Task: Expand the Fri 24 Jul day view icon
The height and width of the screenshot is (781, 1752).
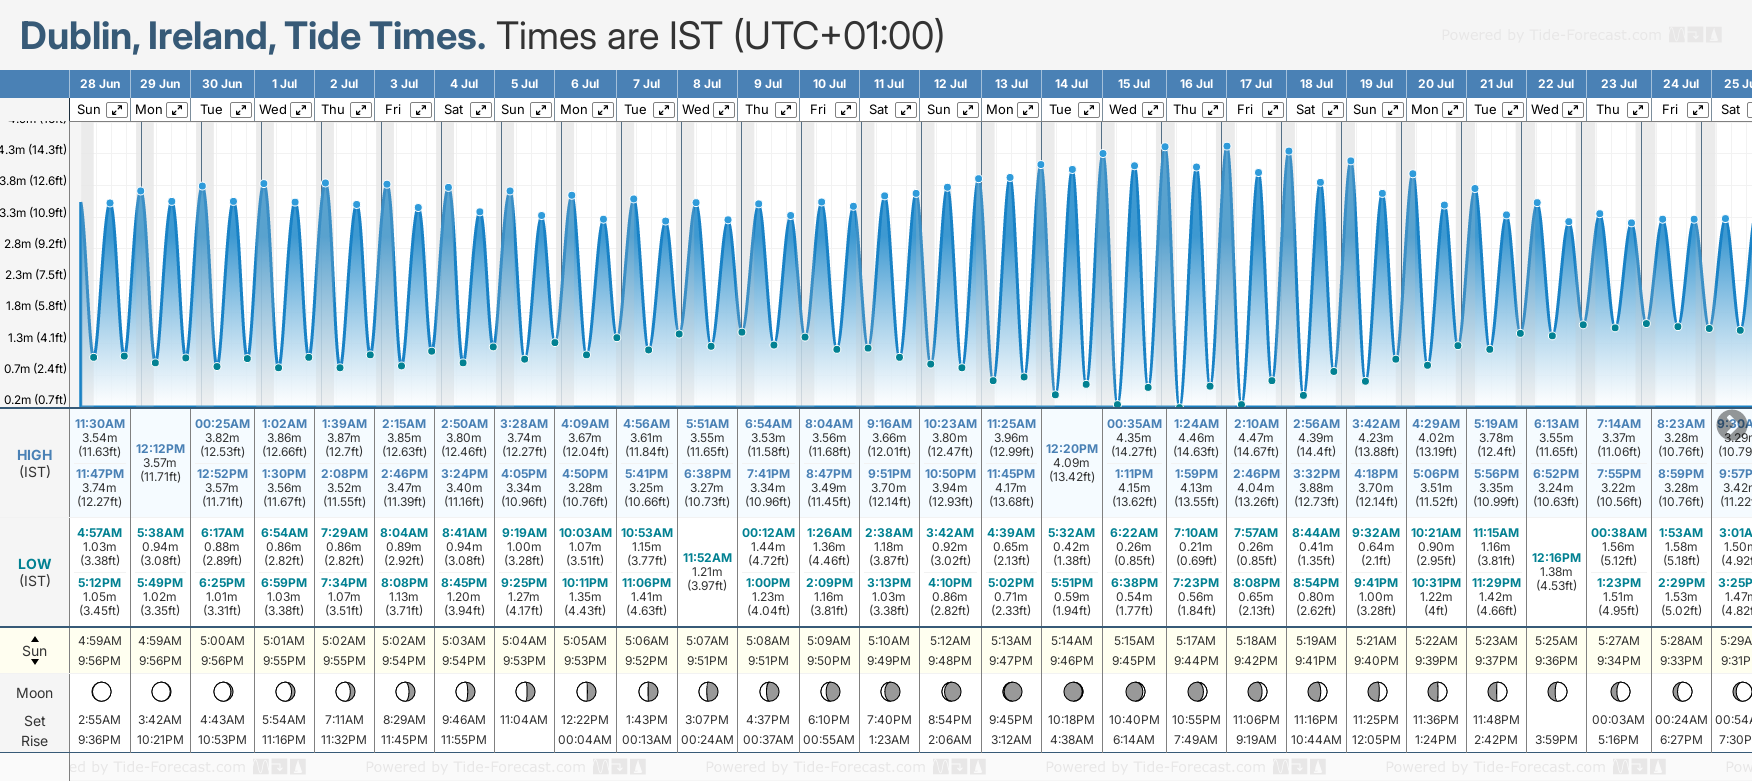Action: coord(1698,110)
